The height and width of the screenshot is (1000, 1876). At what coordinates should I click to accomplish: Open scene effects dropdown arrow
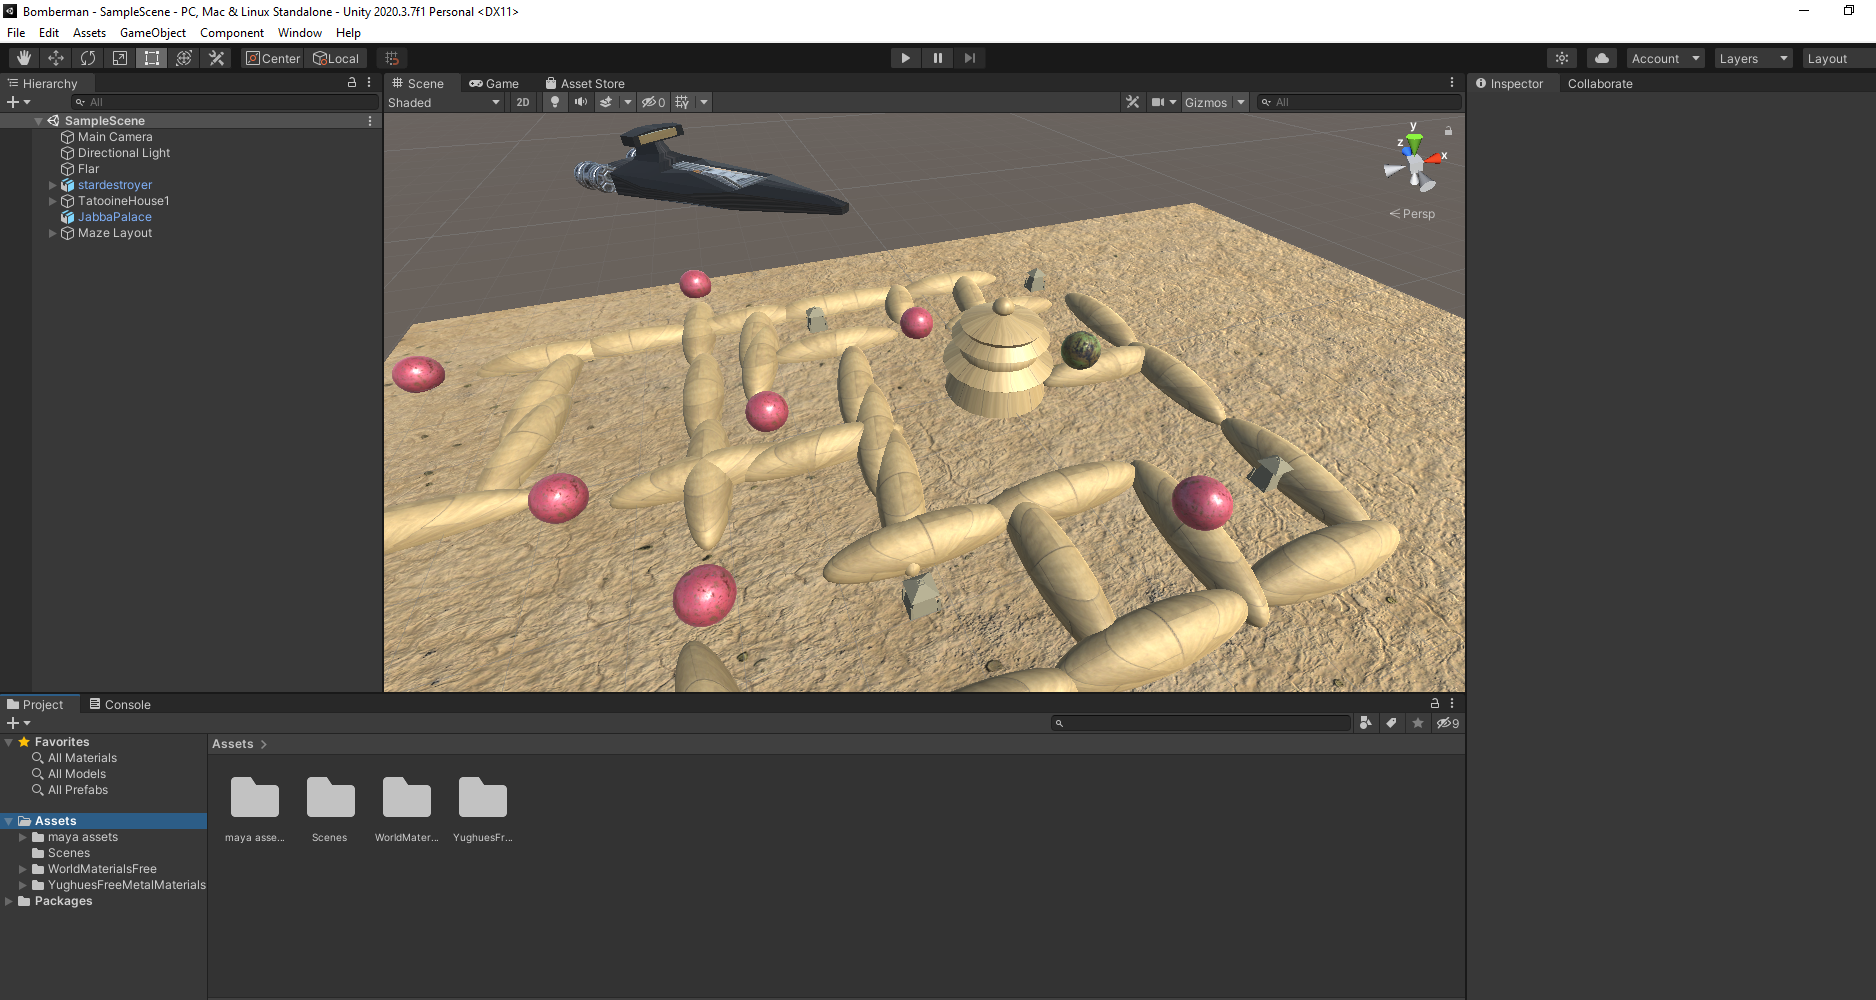click(x=628, y=102)
